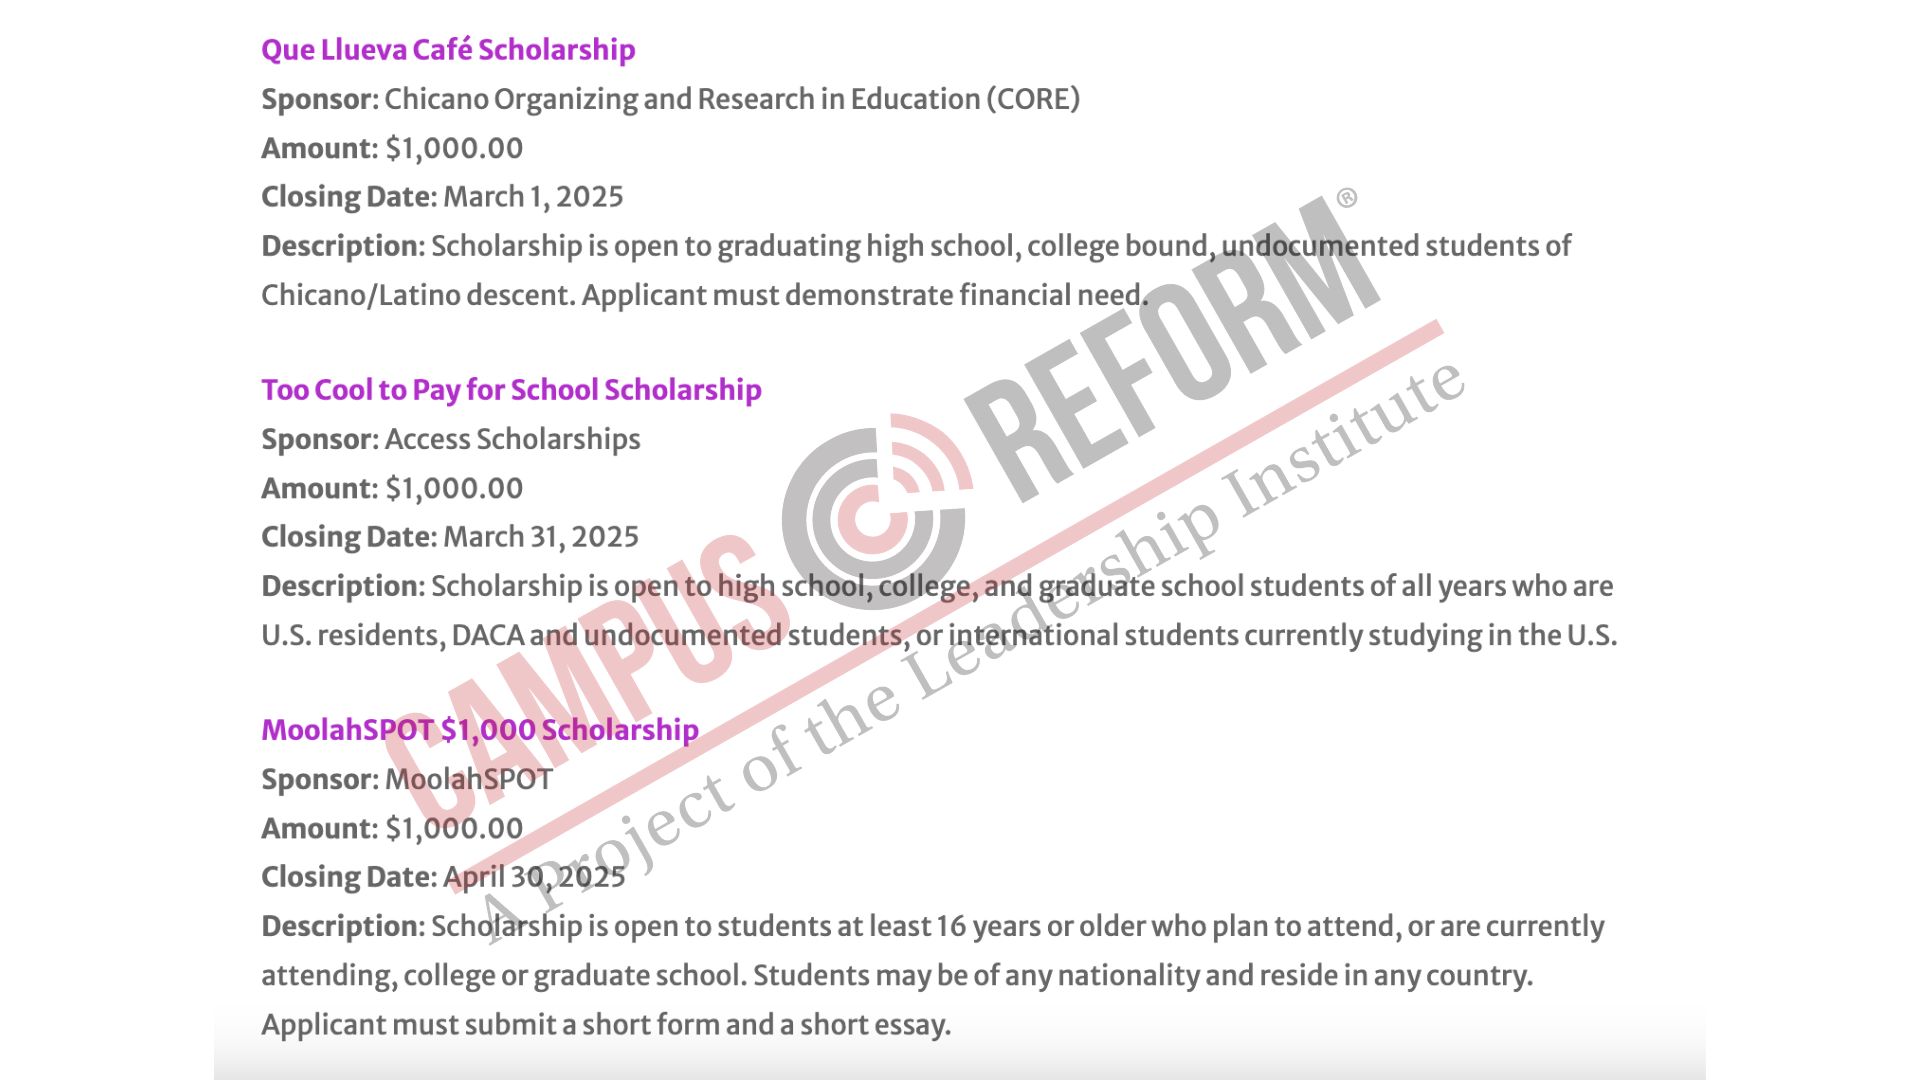The image size is (1920, 1080).
Task: Click the March 31, 2025 closing date
Action: coord(541,537)
